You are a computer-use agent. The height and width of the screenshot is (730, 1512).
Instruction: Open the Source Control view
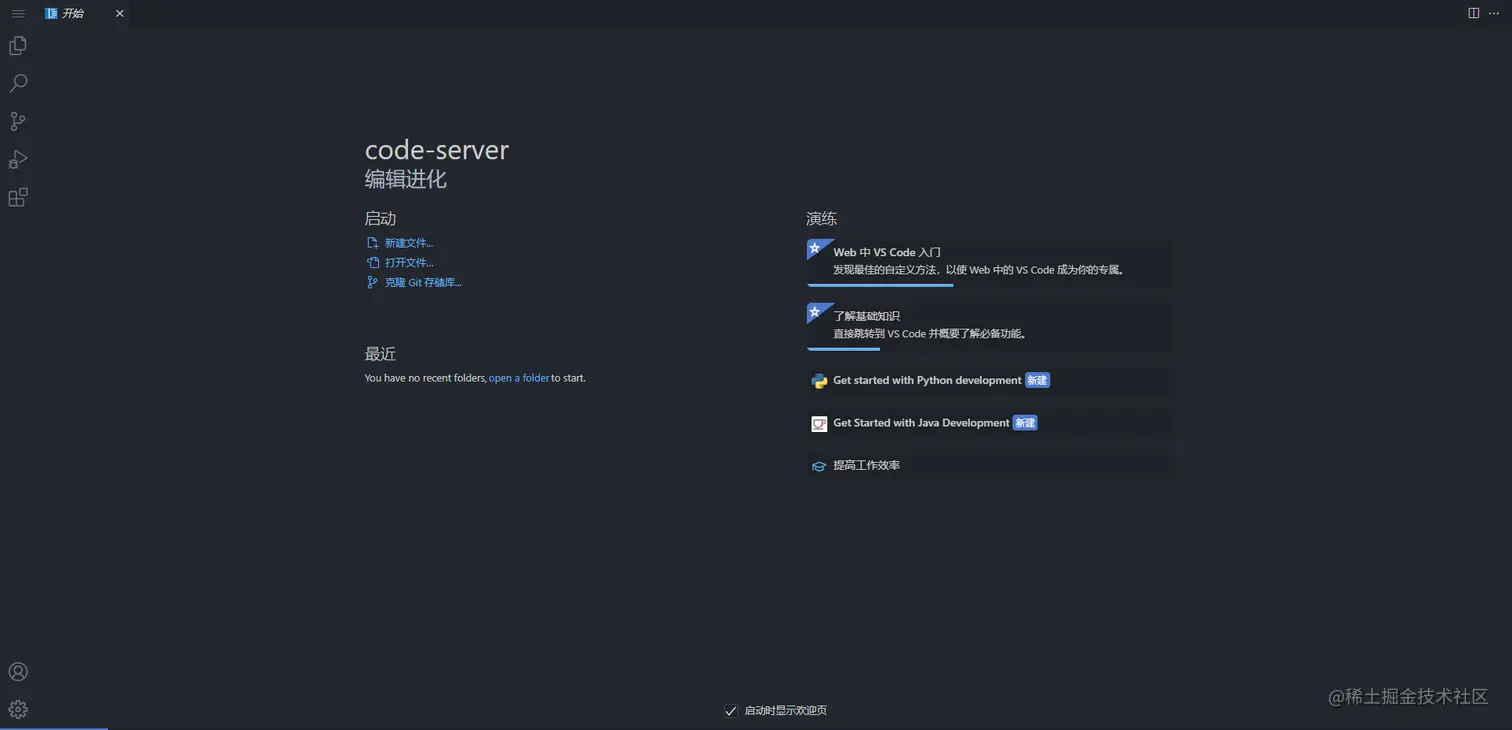(x=18, y=122)
